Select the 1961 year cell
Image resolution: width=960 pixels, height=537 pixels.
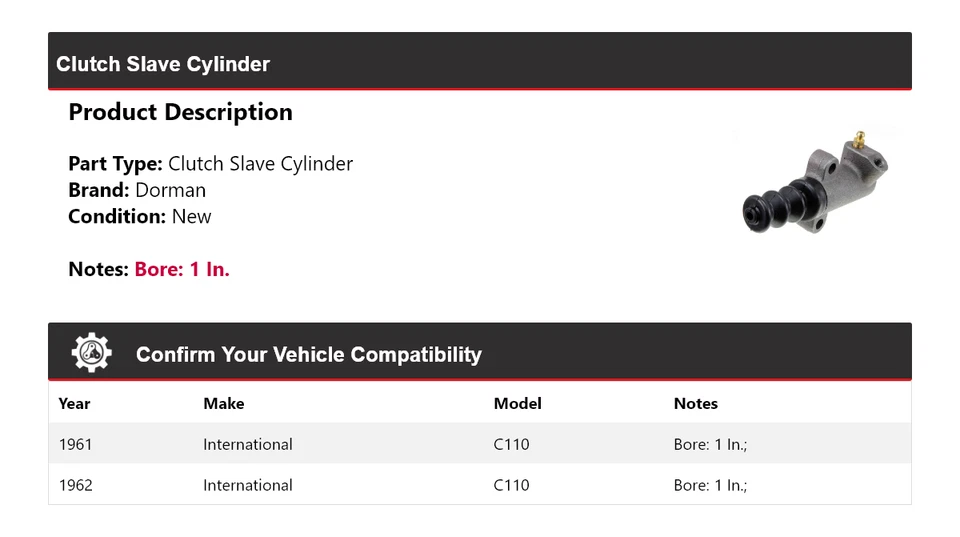click(76, 445)
